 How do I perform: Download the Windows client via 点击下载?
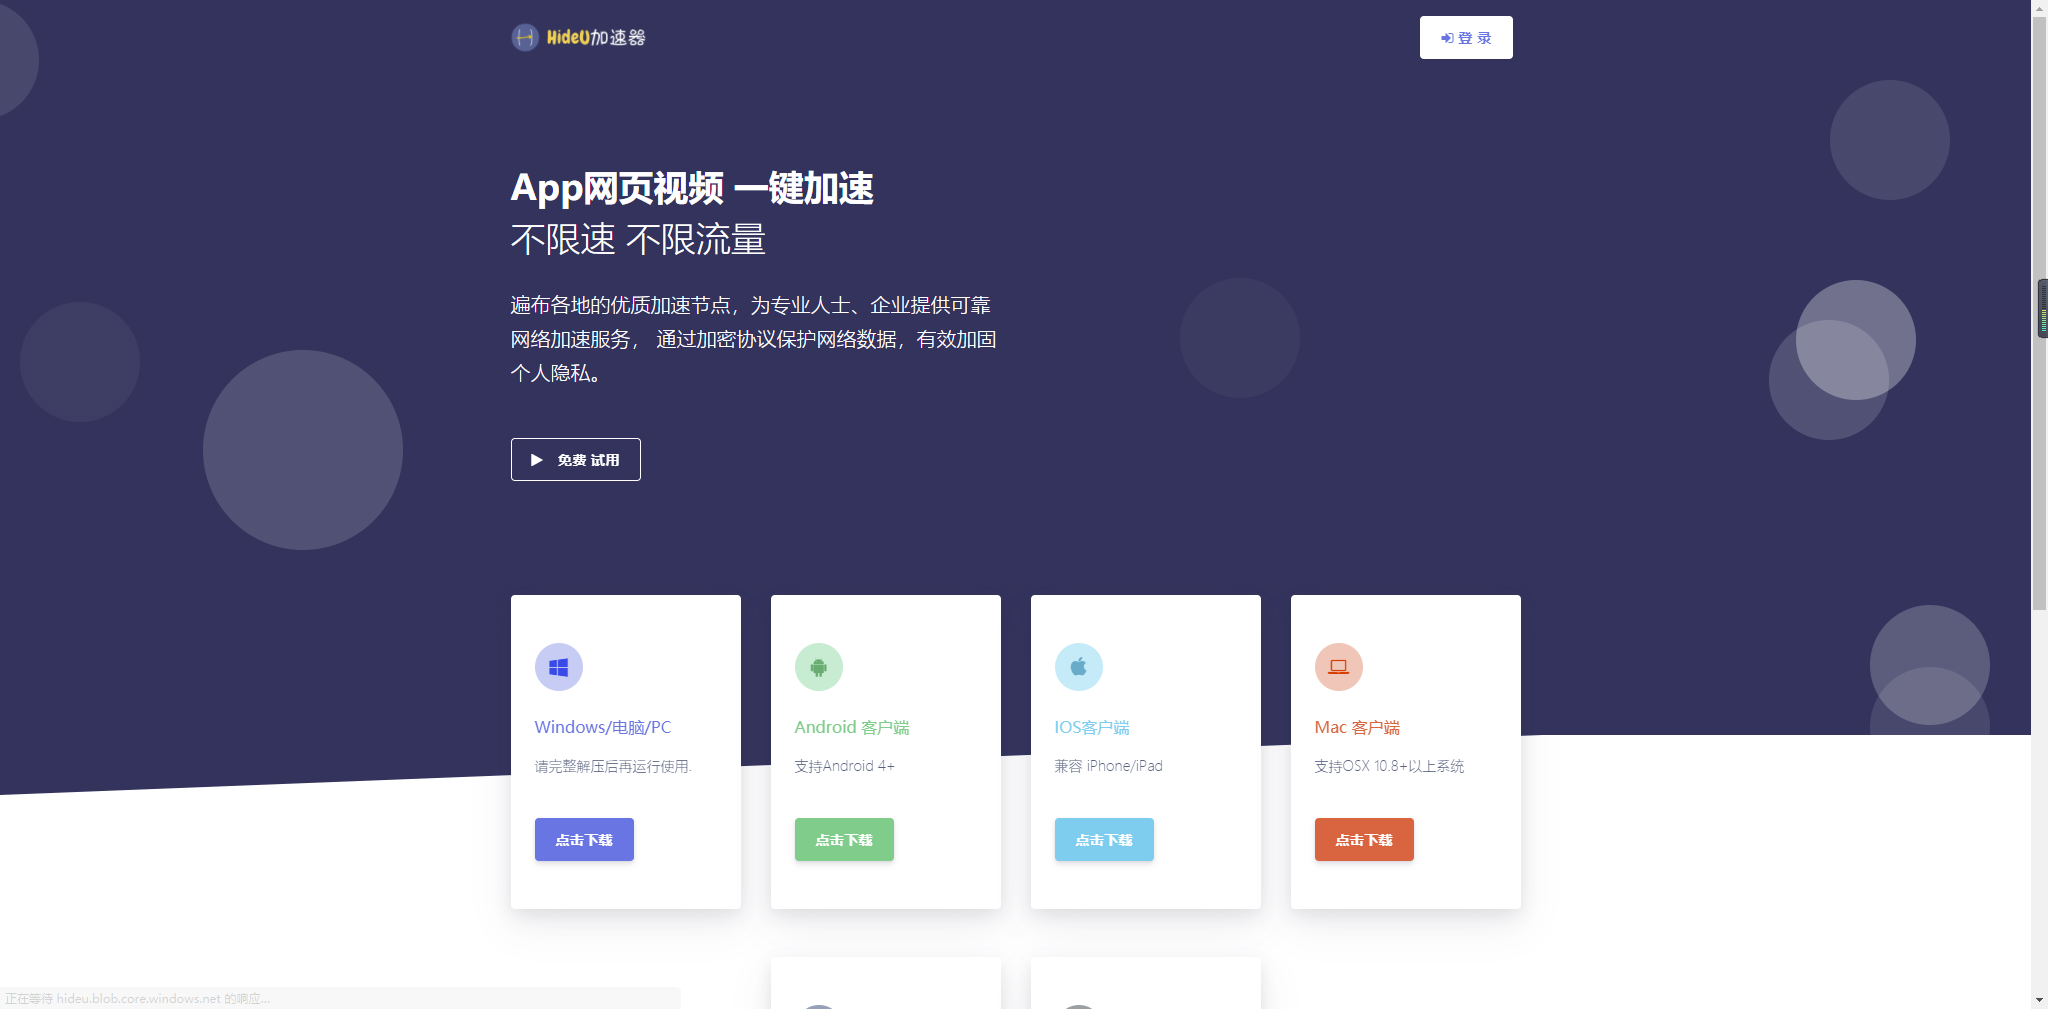click(x=584, y=840)
